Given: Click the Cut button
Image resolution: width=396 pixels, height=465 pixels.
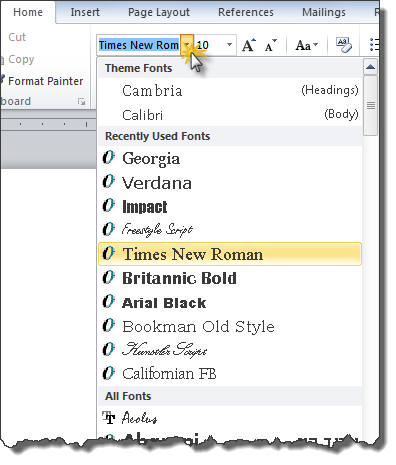Looking at the screenshot, I should pyautogui.click(x=17, y=37).
